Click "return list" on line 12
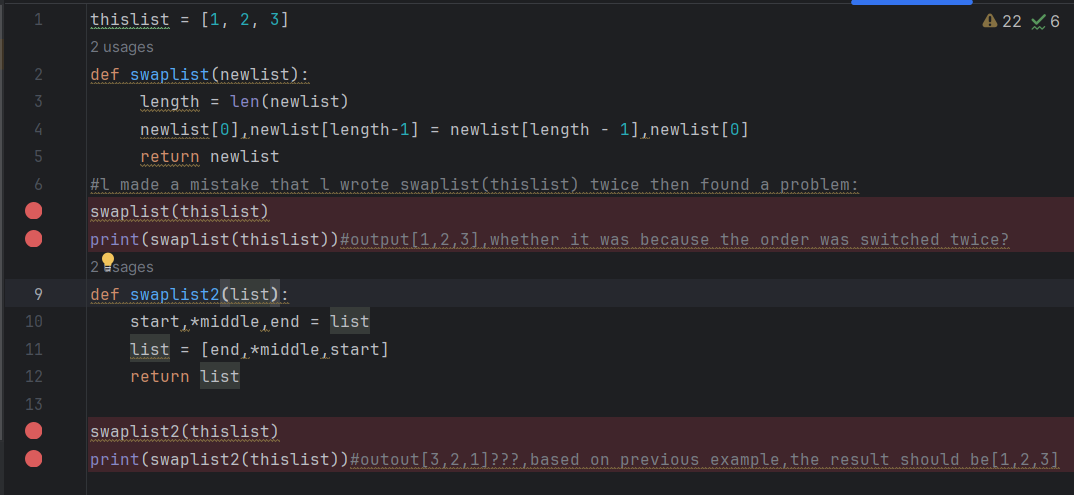This screenshot has height=495, width=1074. coord(184,376)
